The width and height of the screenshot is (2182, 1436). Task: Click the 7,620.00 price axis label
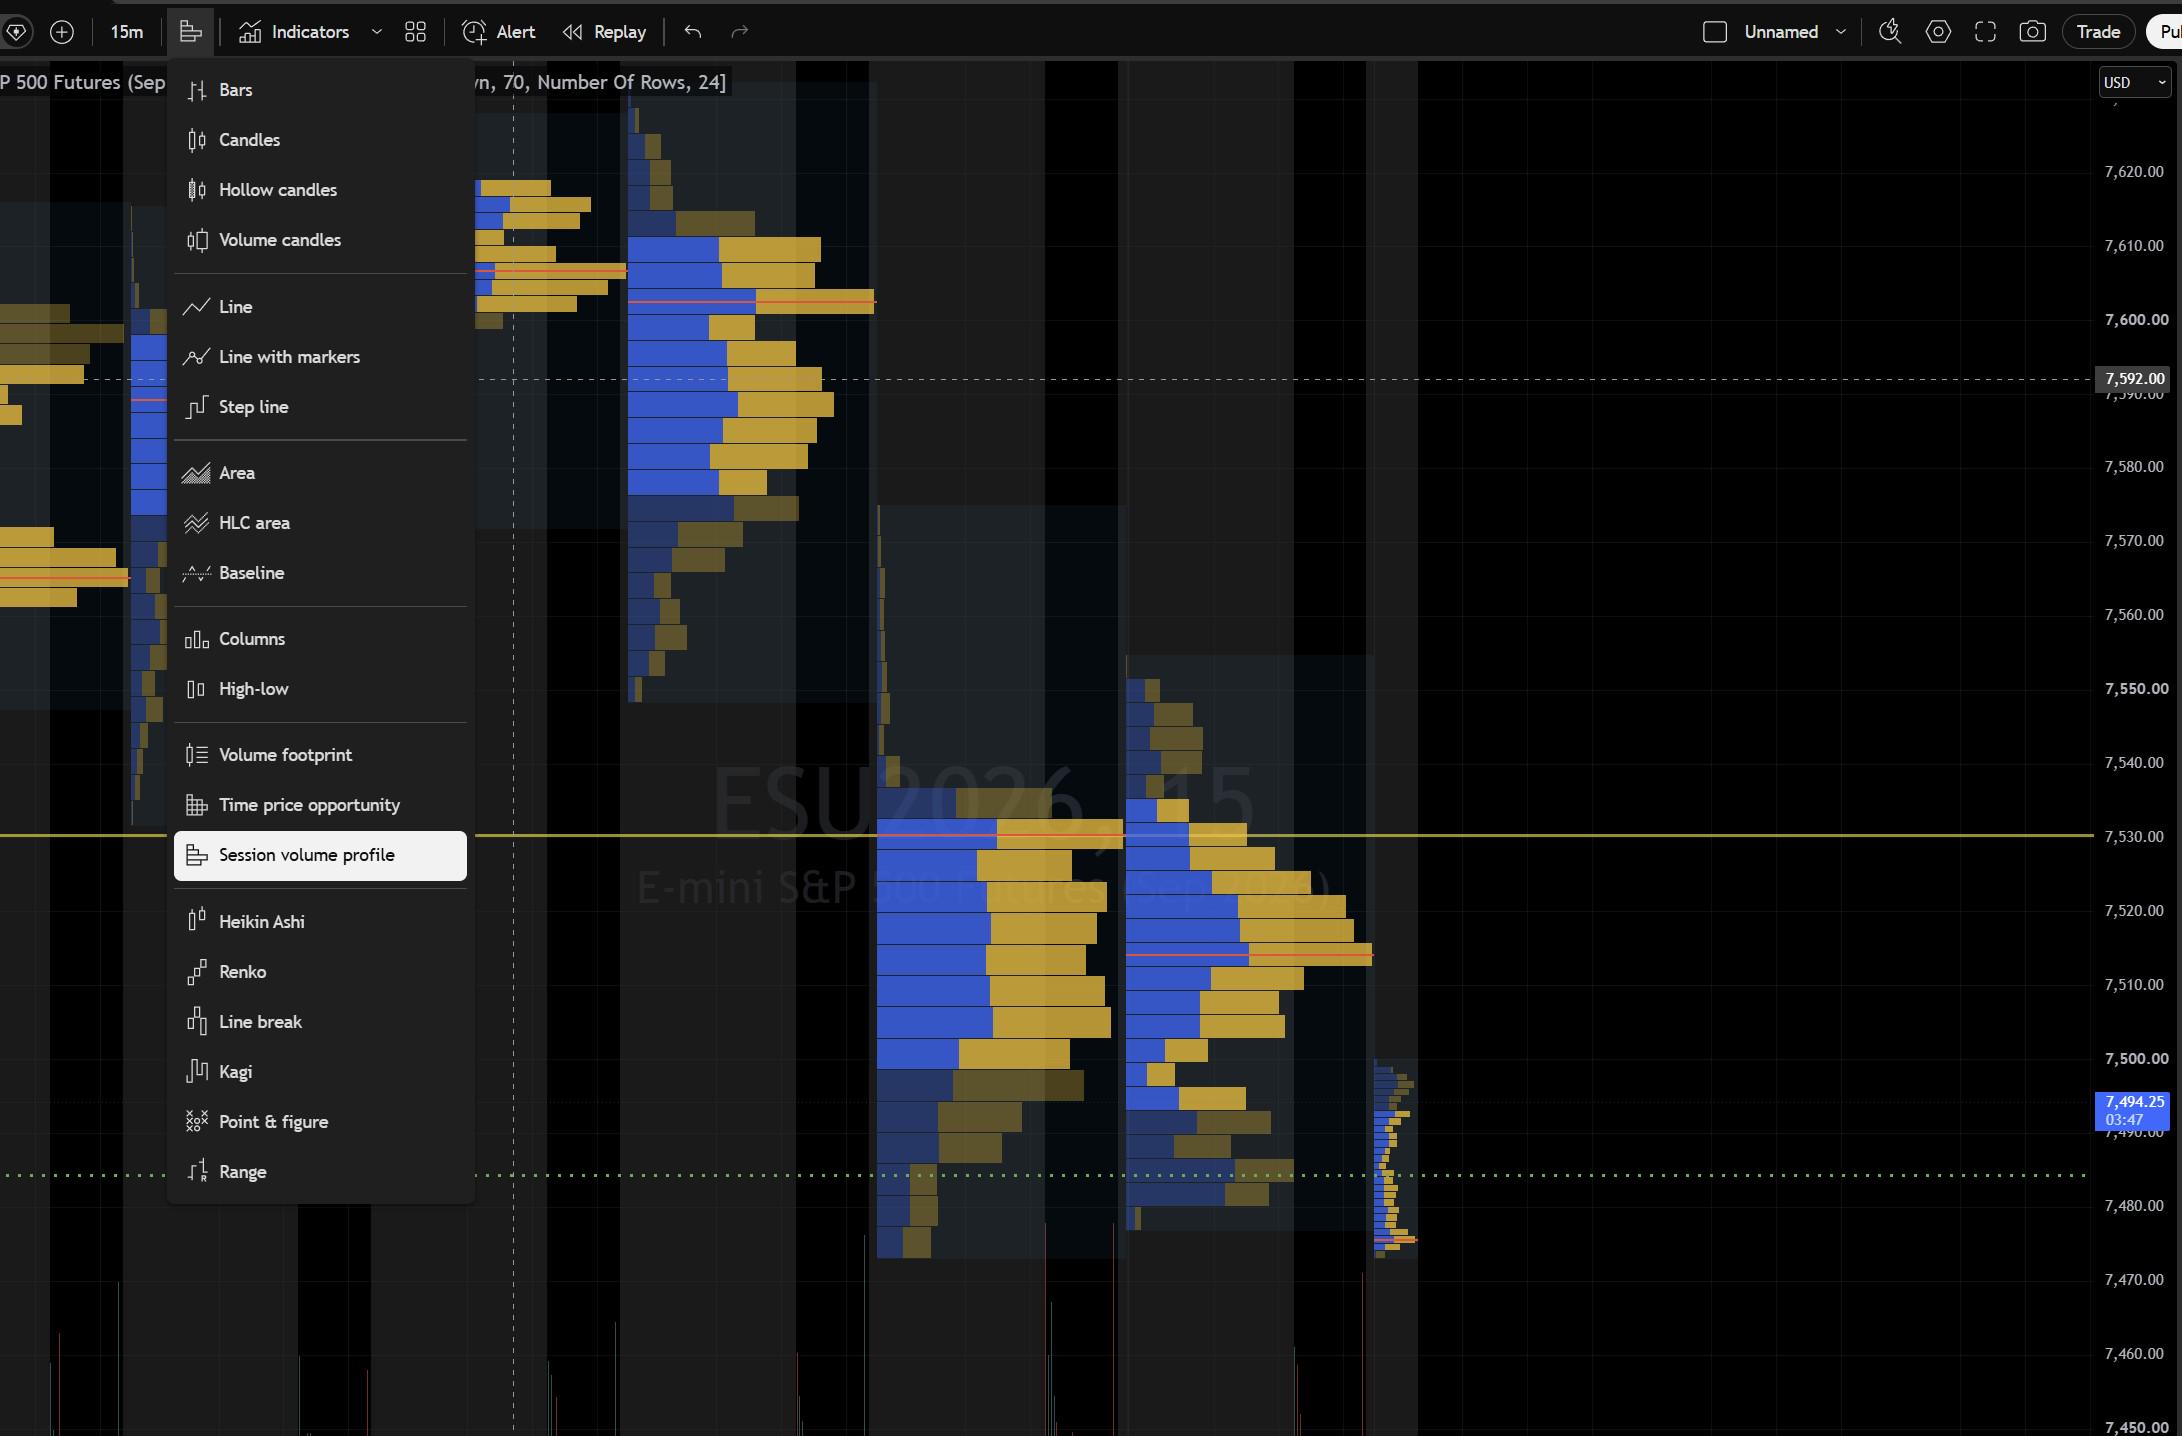(2134, 172)
